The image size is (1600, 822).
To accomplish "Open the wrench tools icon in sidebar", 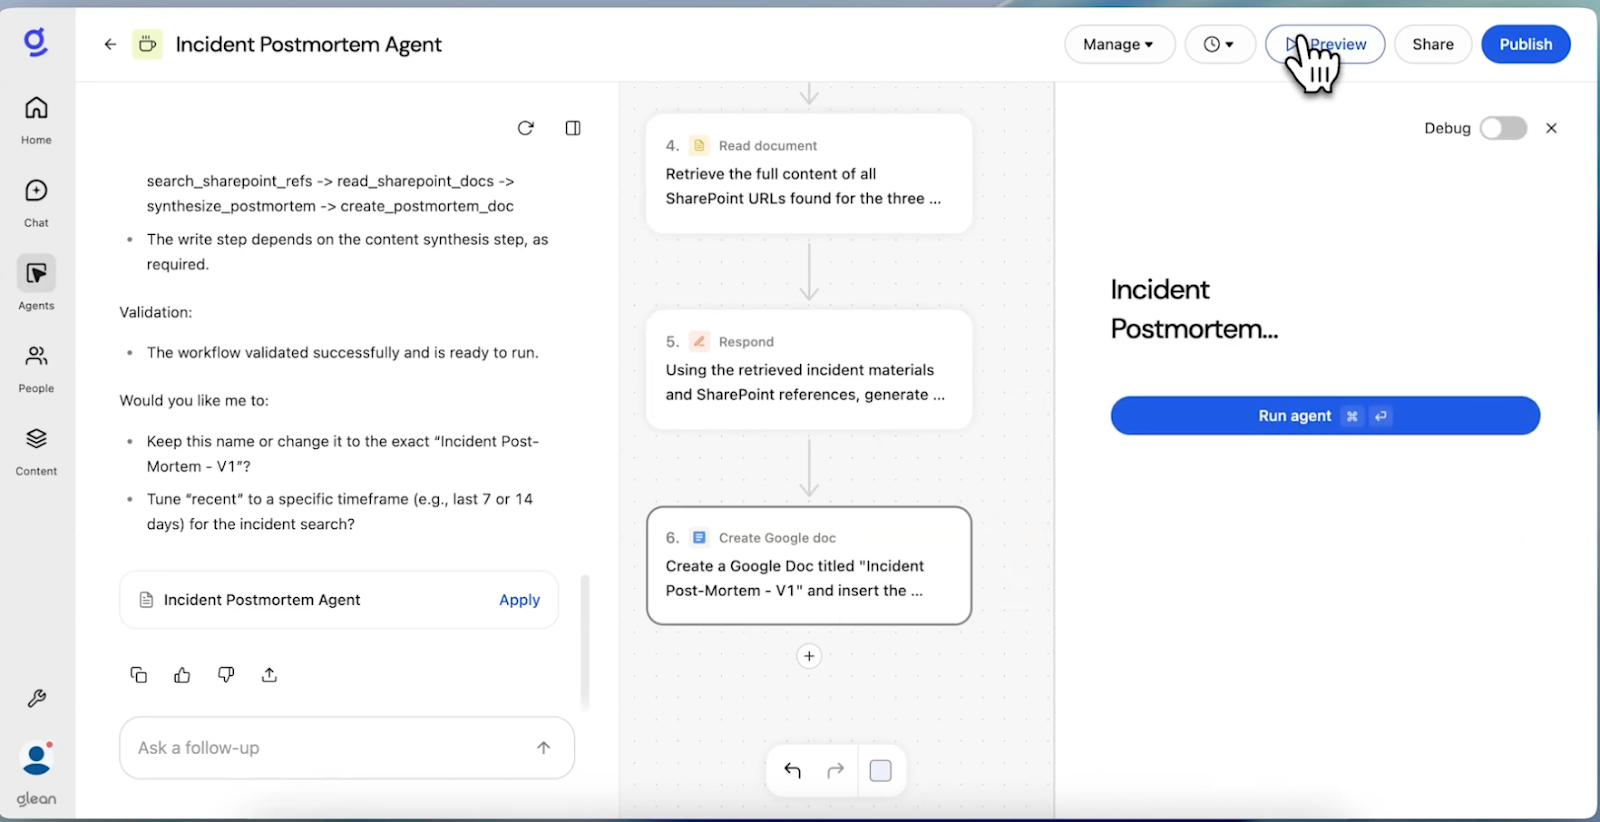I will click(x=36, y=699).
